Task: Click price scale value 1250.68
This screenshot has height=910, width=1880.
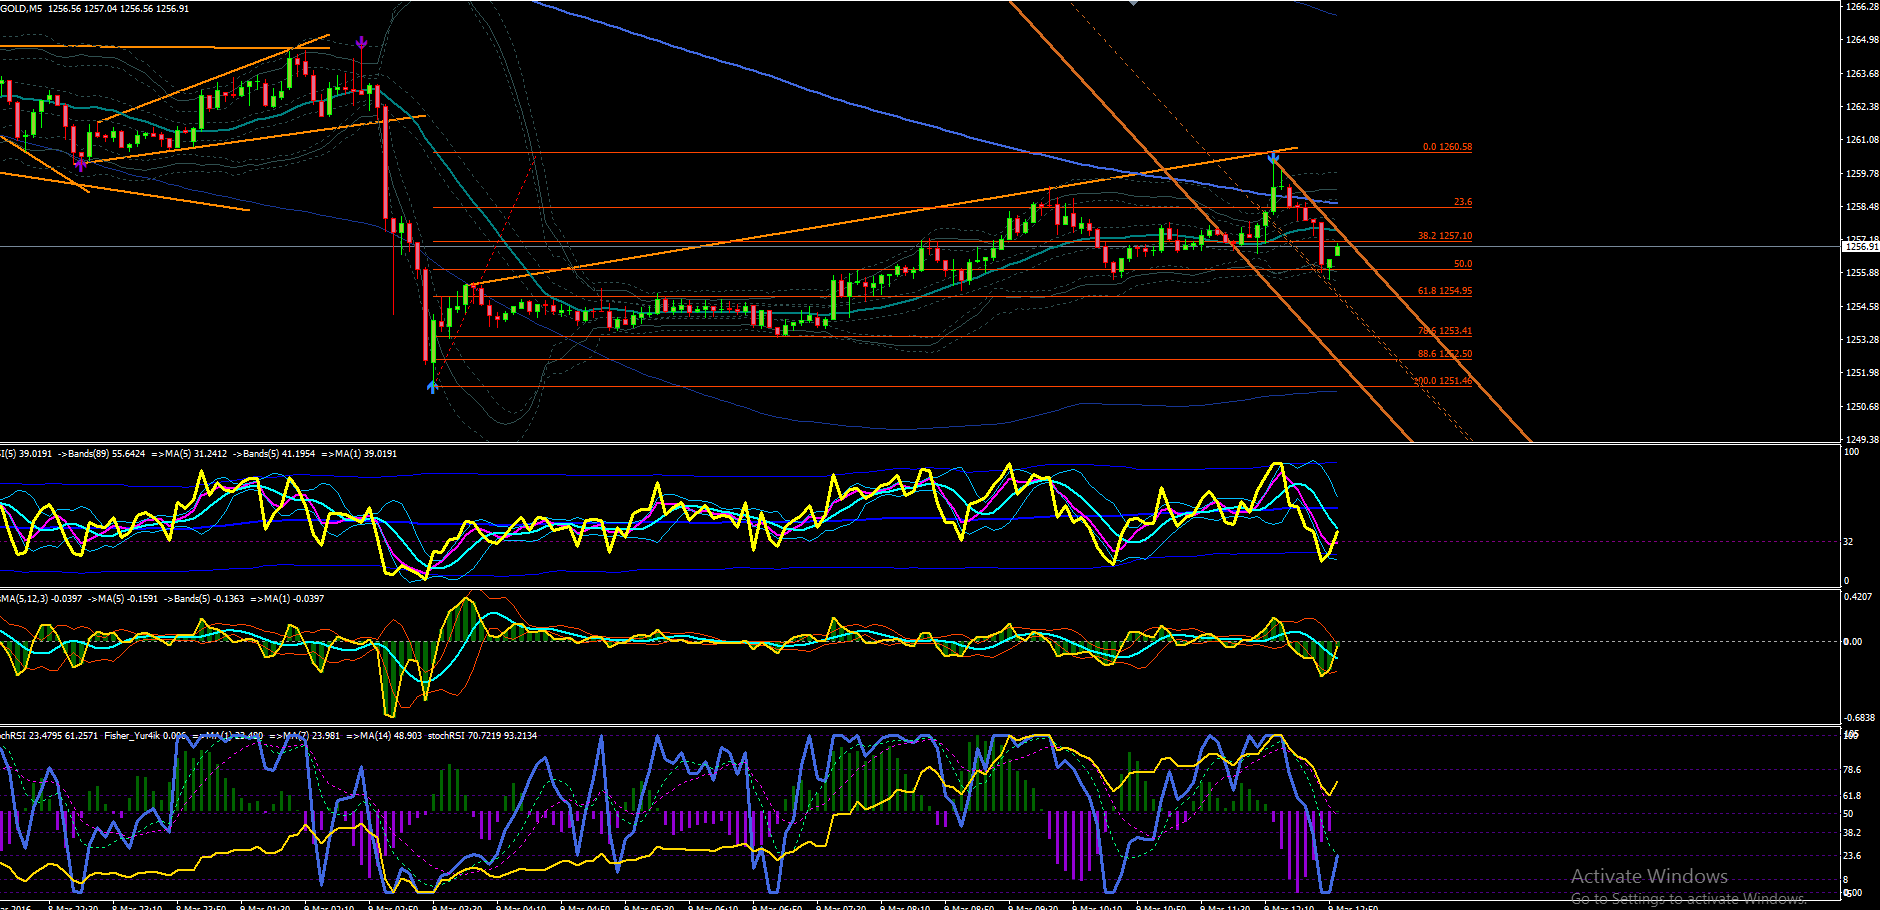Action: pyautogui.click(x=1862, y=407)
